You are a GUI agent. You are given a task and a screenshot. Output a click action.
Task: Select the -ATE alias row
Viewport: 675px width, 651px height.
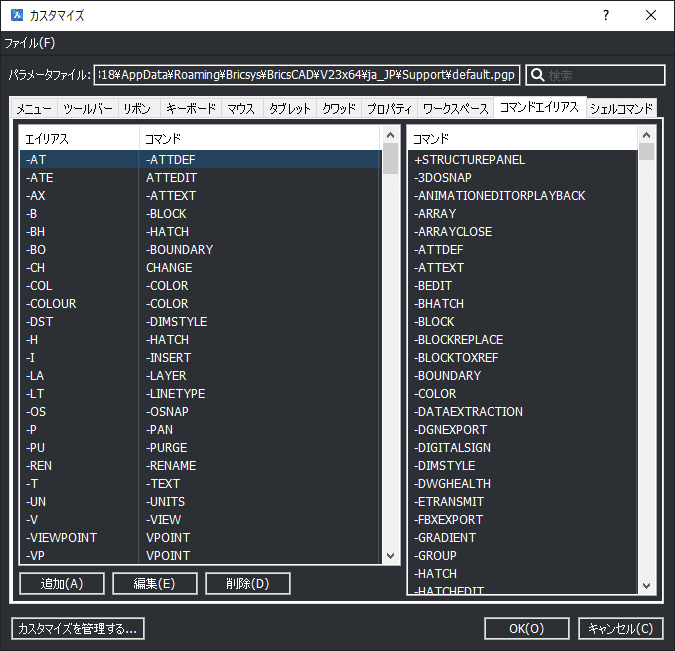pos(200,177)
